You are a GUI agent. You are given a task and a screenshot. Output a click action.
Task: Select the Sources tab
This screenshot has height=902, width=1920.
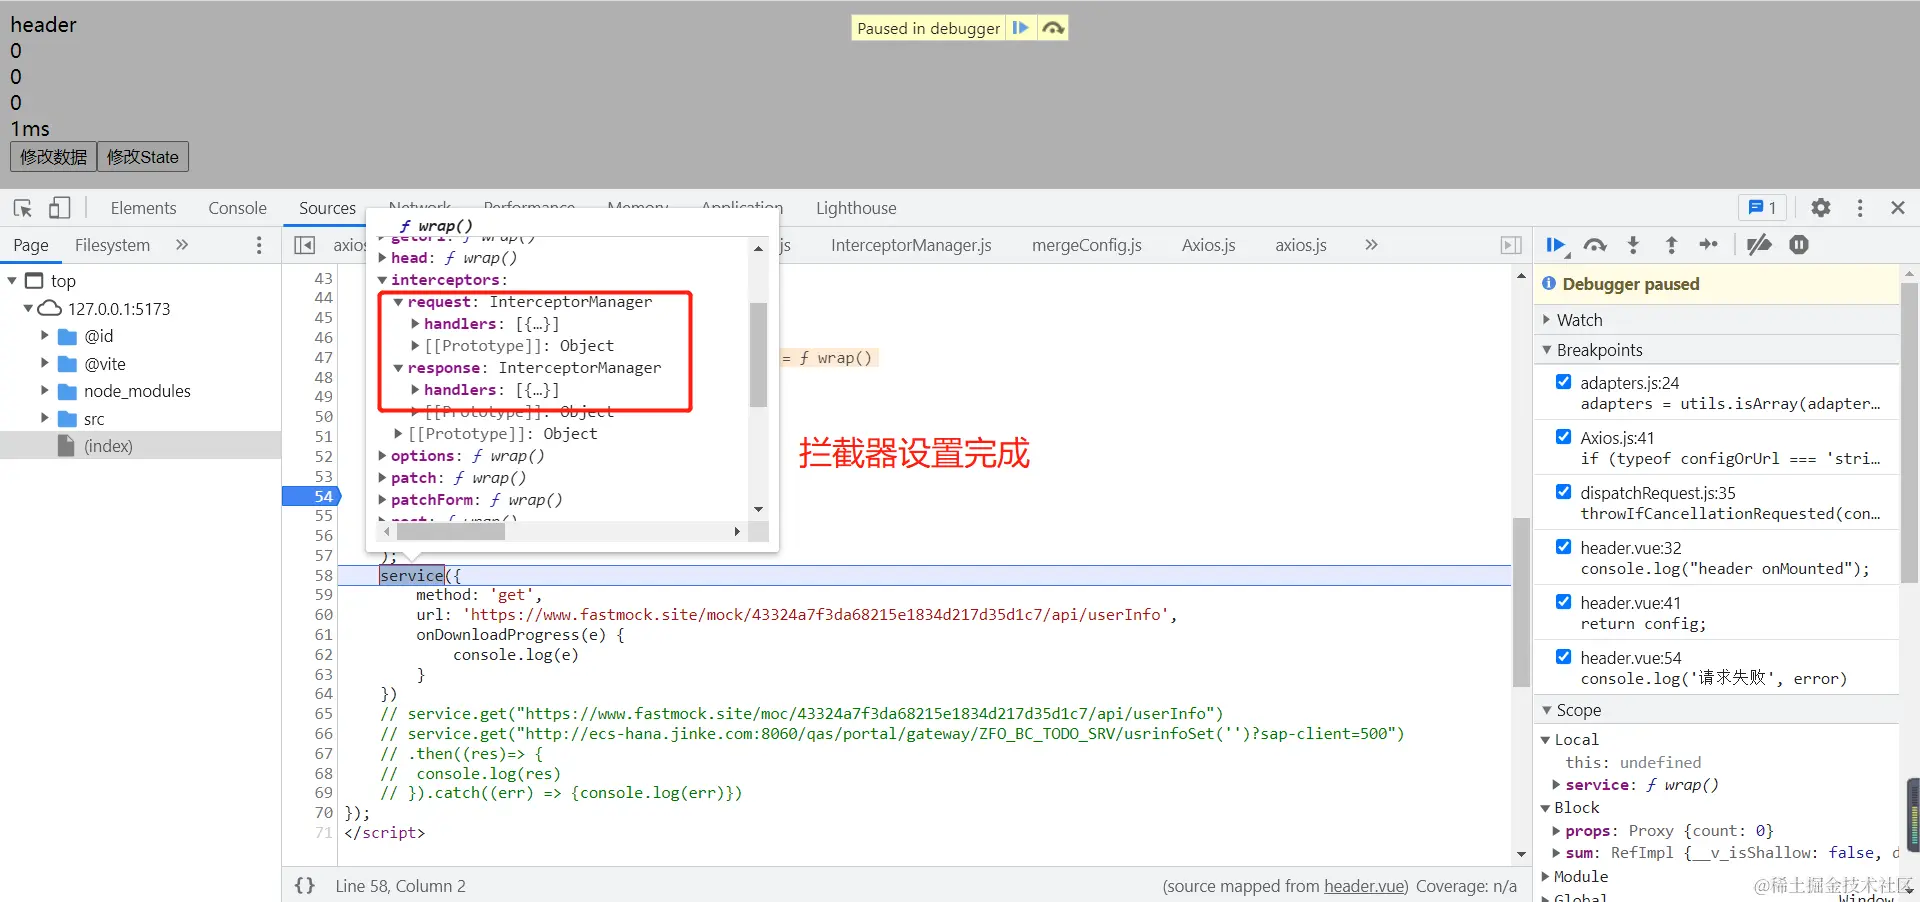click(327, 208)
